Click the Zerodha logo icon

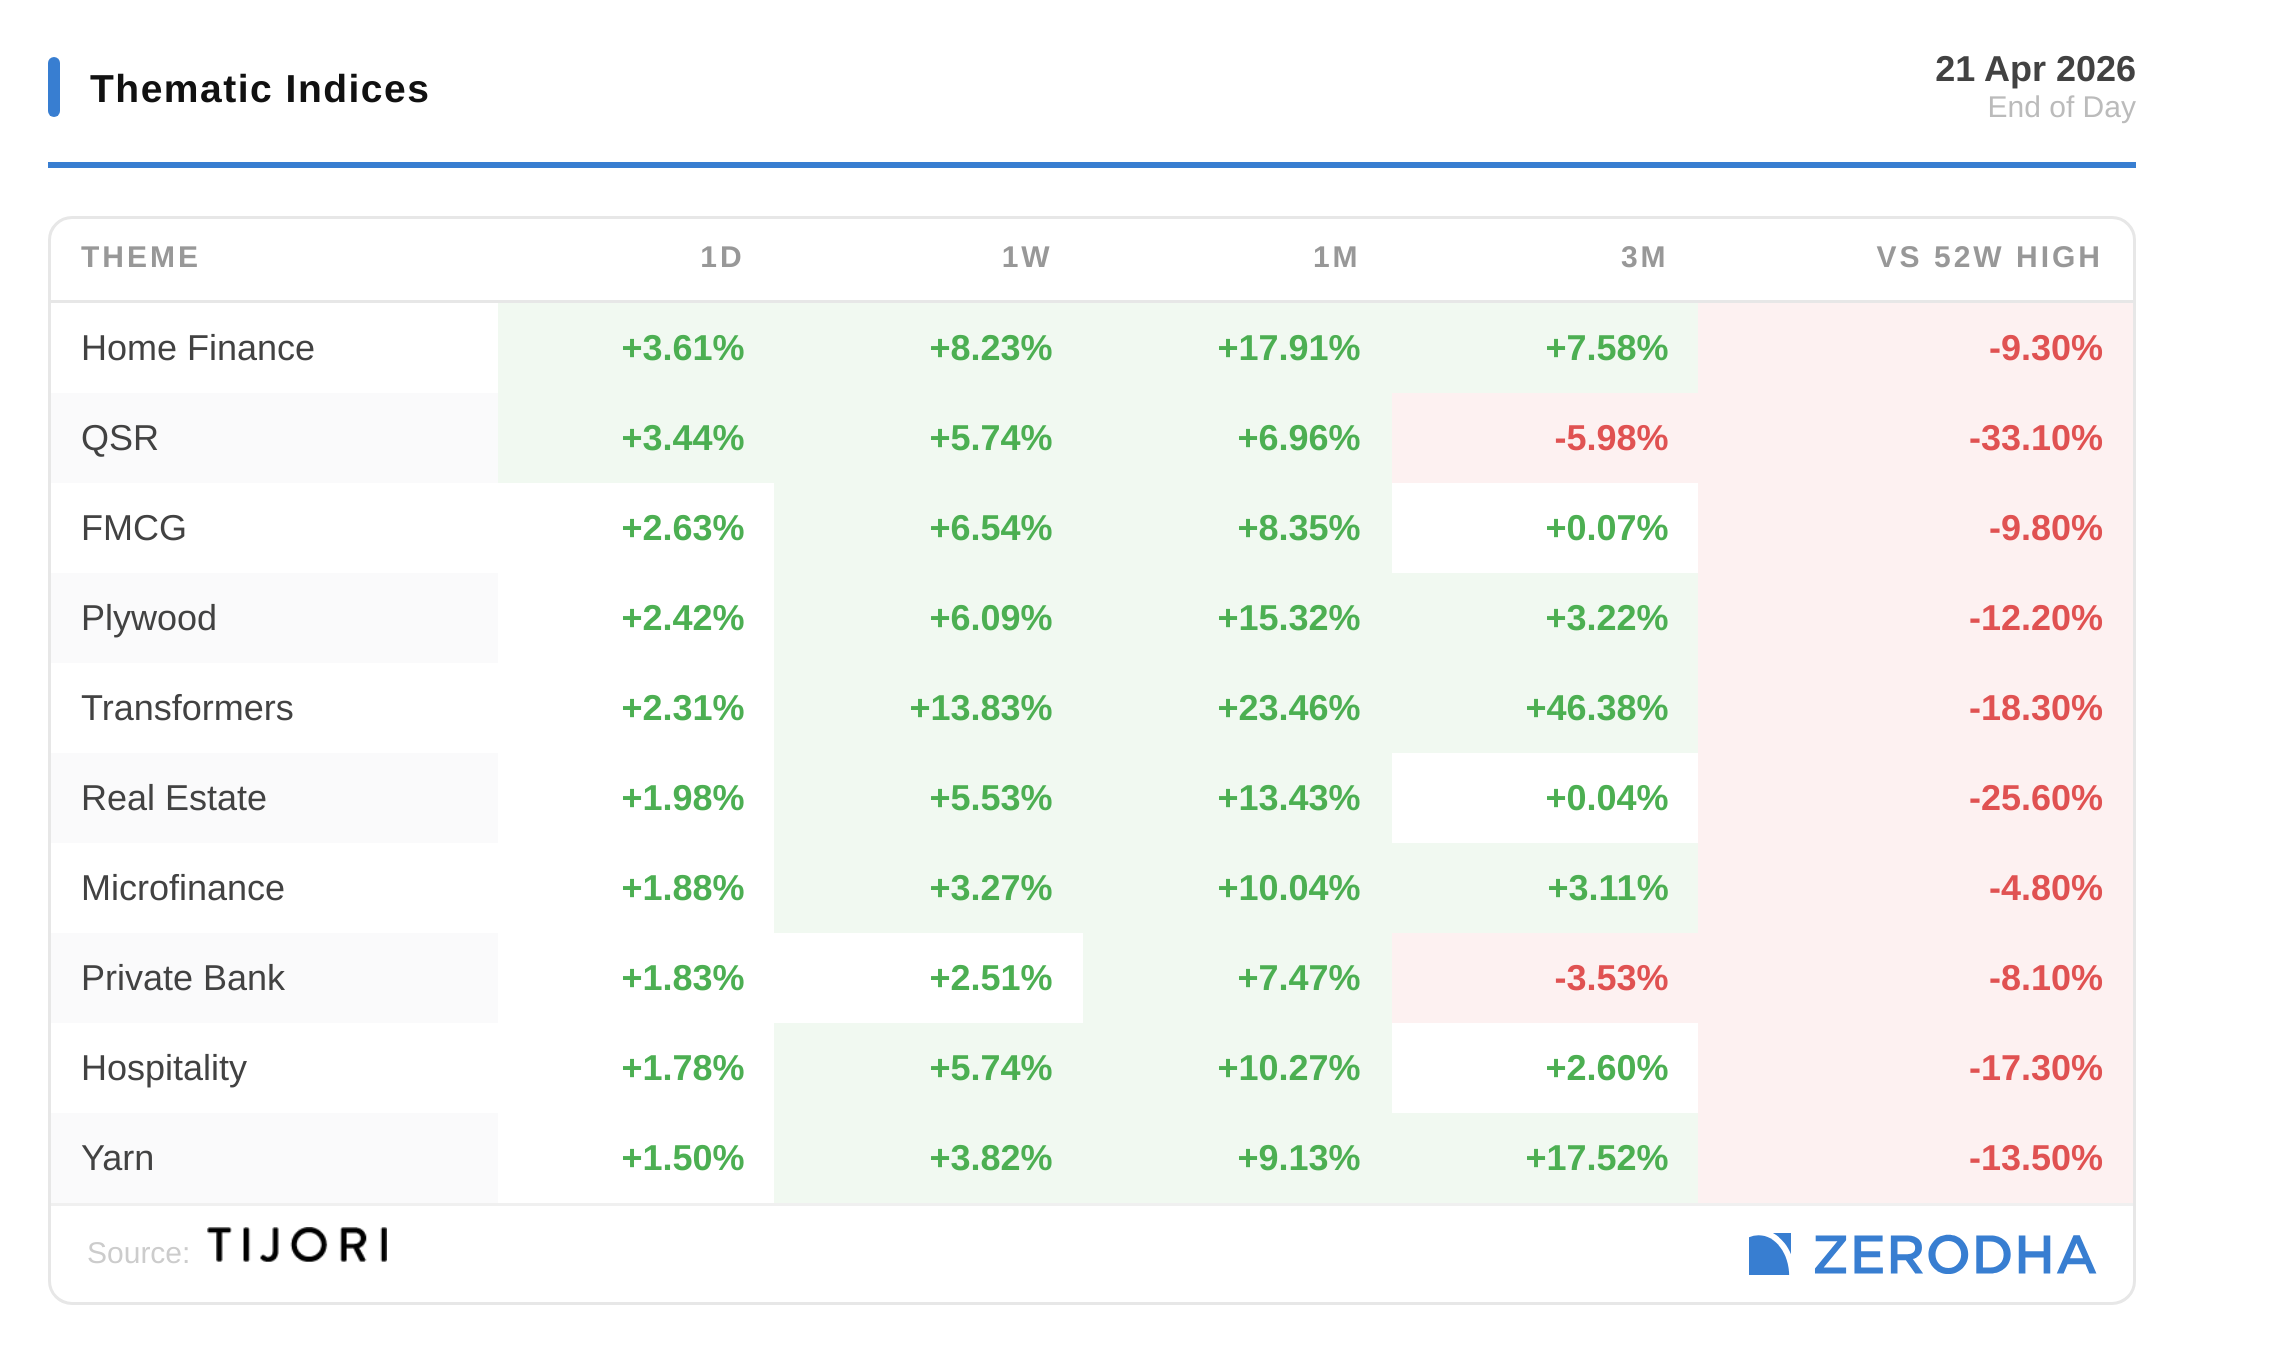(1768, 1254)
